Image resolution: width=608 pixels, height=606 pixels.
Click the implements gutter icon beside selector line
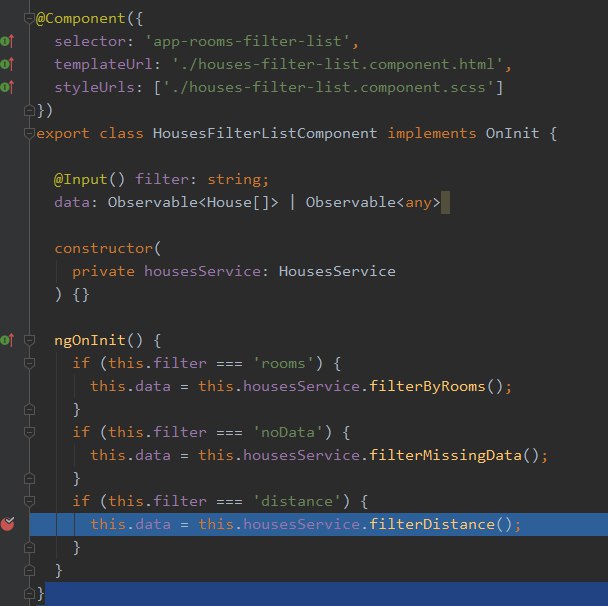click(x=7, y=41)
